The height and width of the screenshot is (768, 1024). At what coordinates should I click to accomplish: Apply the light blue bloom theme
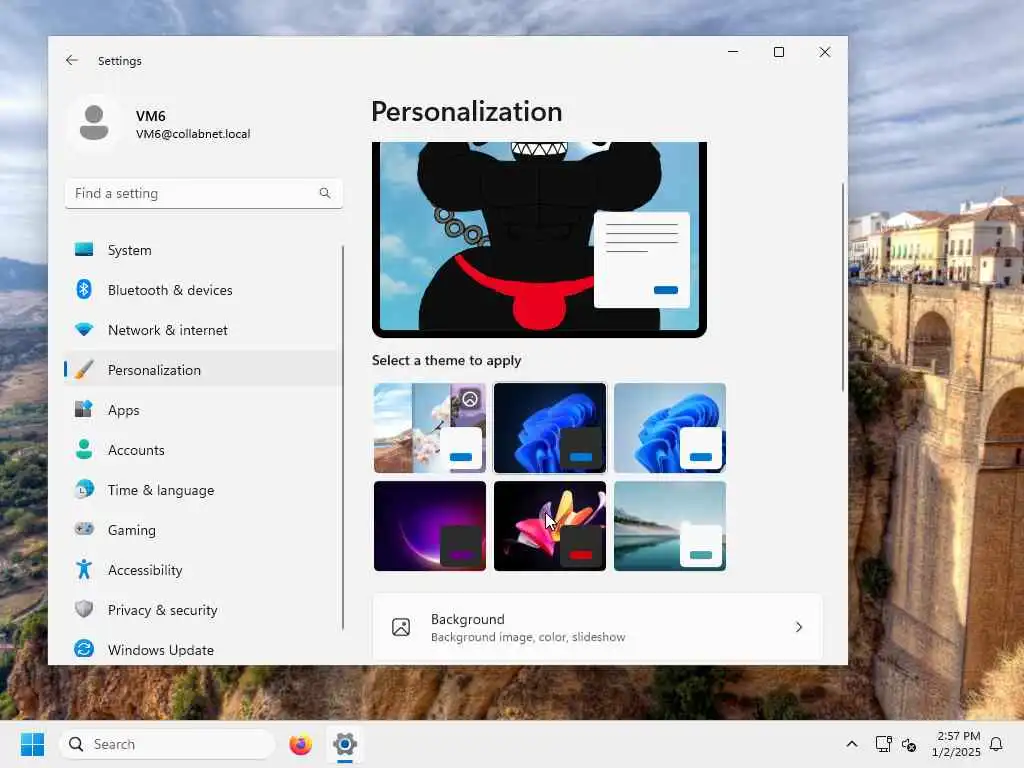pyautogui.click(x=670, y=428)
